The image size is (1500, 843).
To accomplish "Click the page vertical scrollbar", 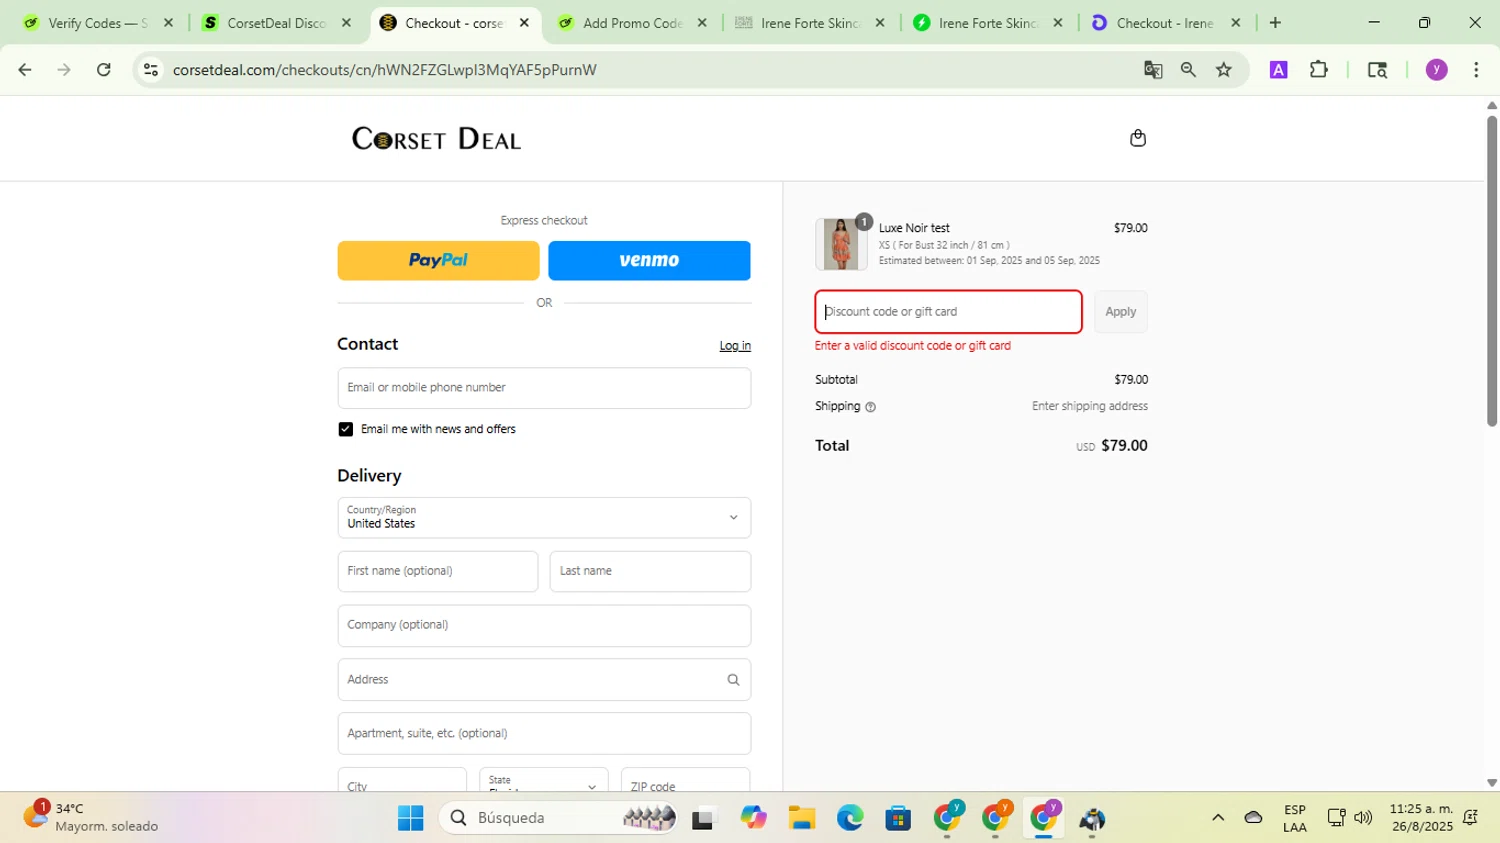I will point(1491,270).
